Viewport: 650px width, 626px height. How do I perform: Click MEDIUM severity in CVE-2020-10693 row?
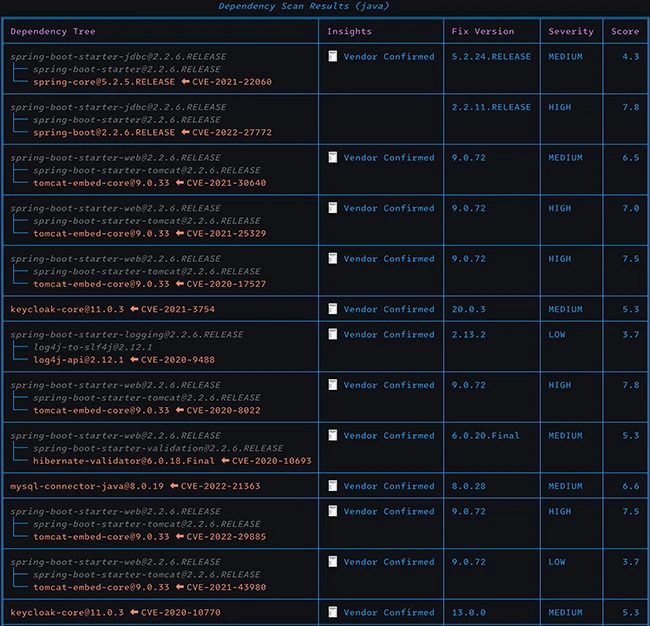565,436
